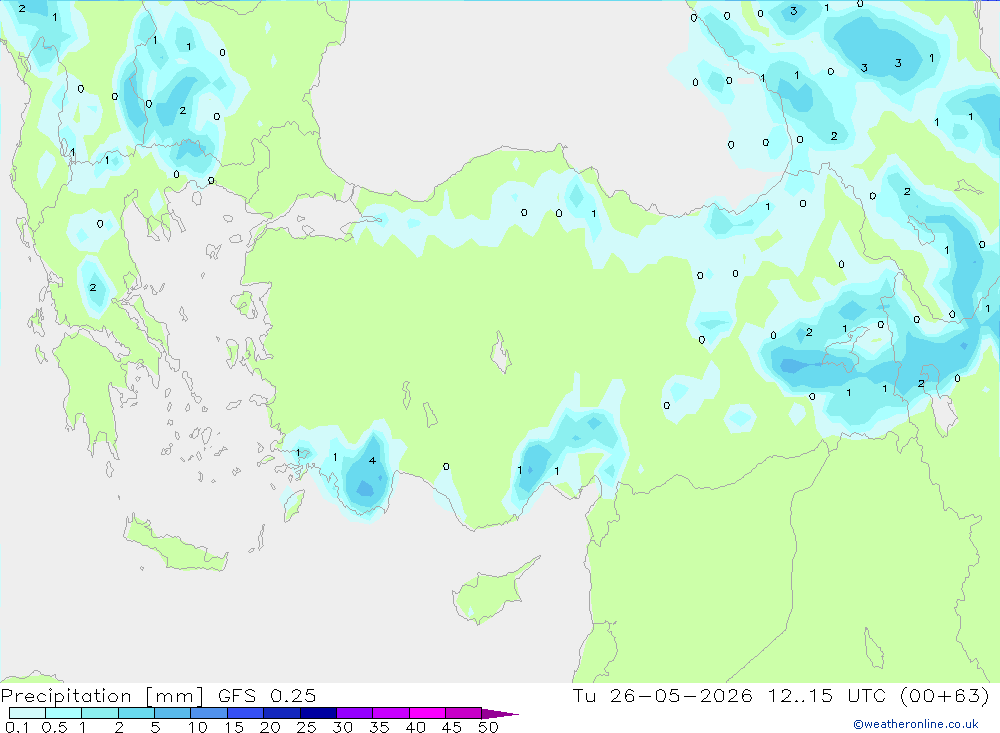Click the '12..15 UTC' time text
1000x733 pixels.
(x=827, y=695)
